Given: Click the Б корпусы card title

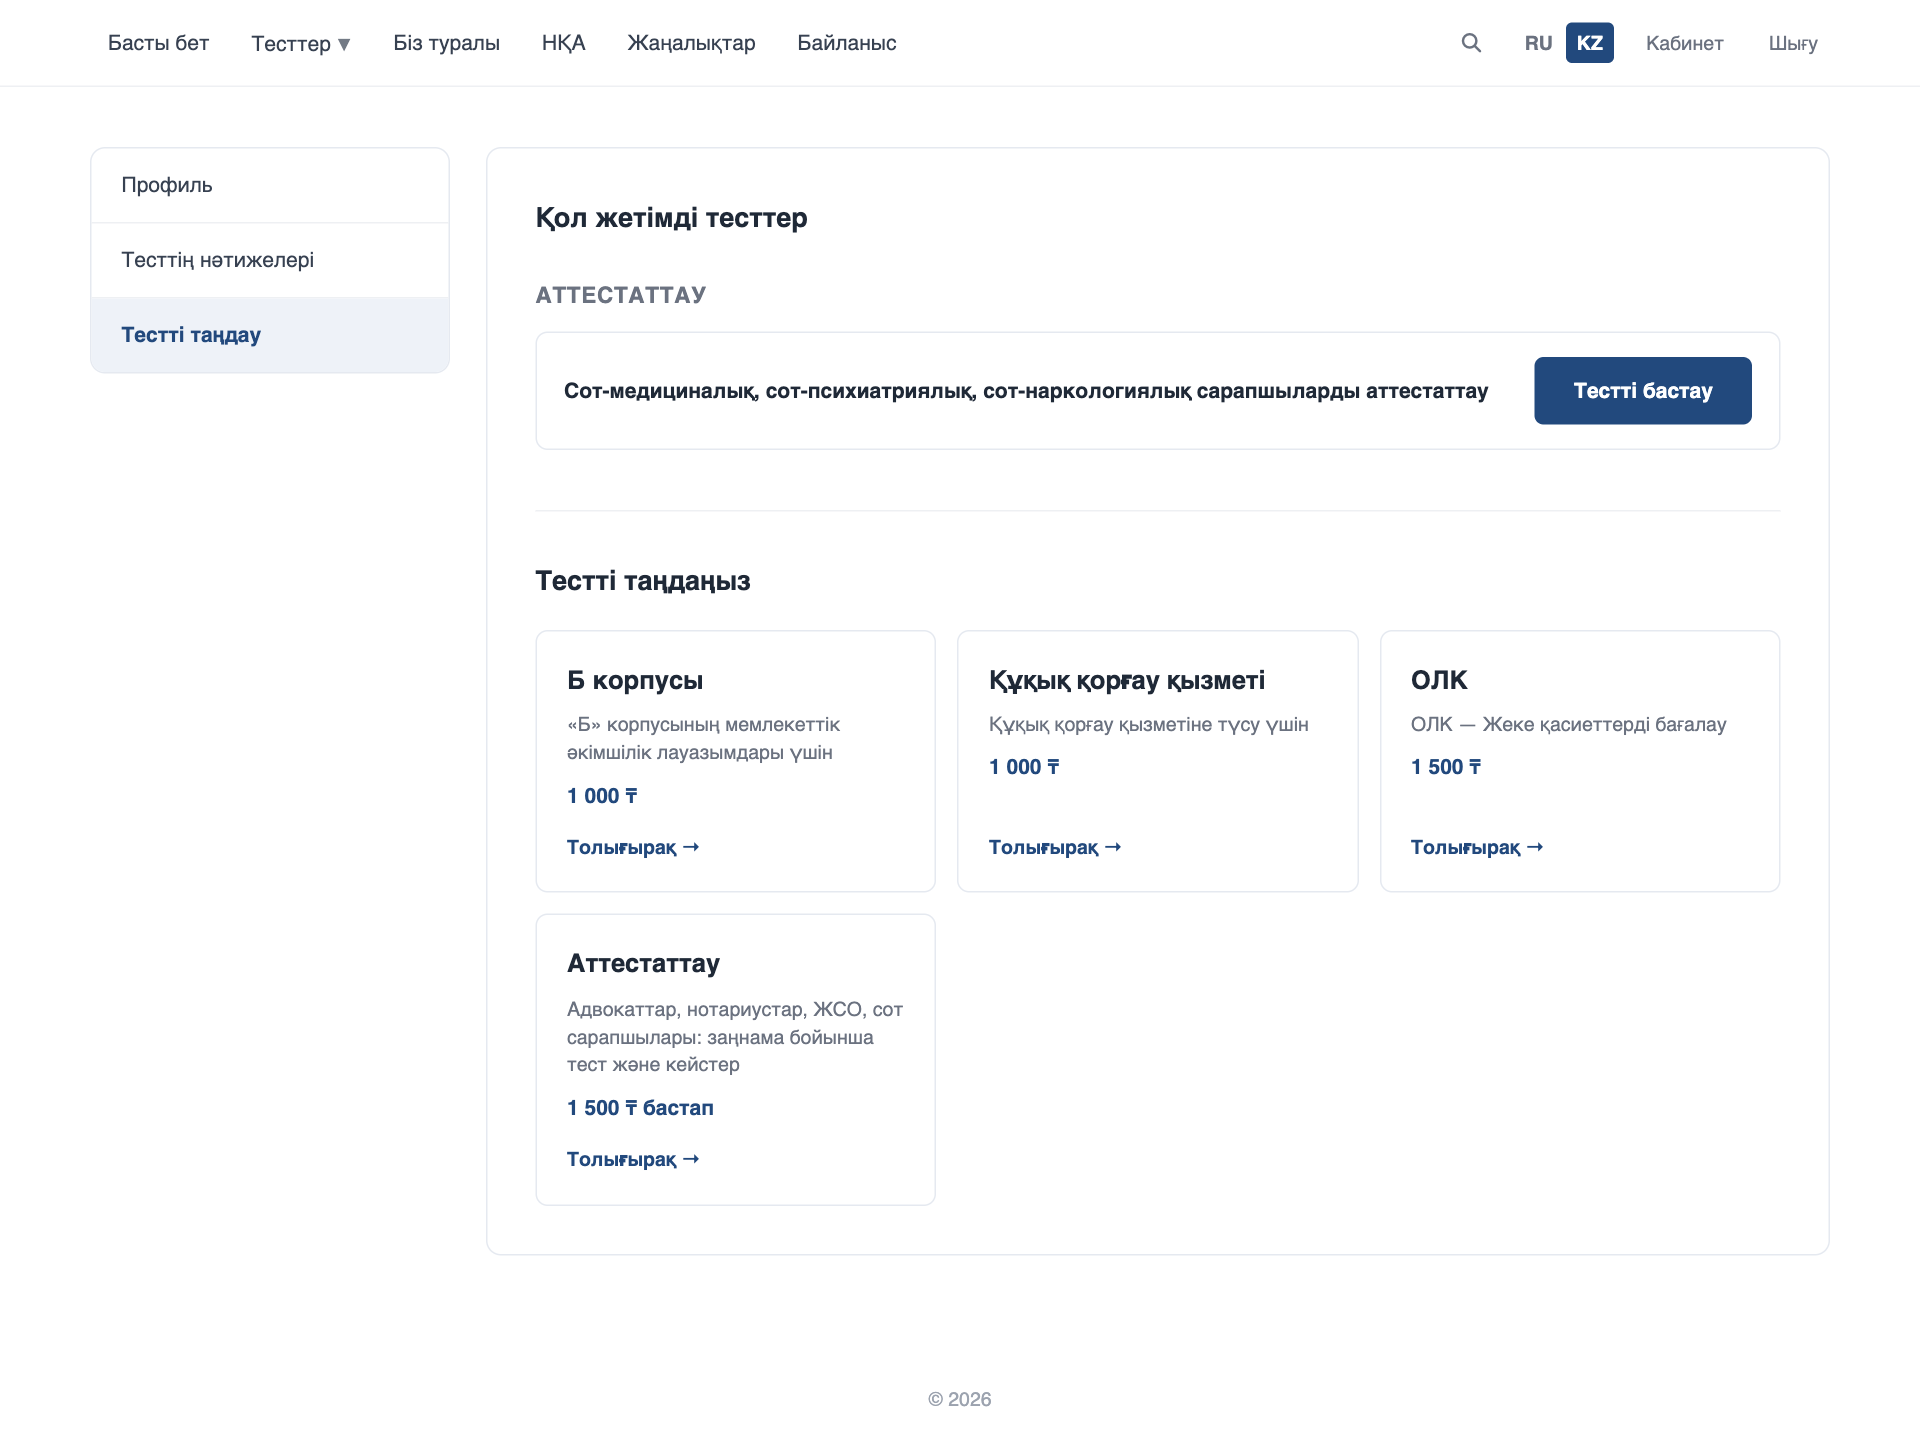Looking at the screenshot, I should [634, 680].
